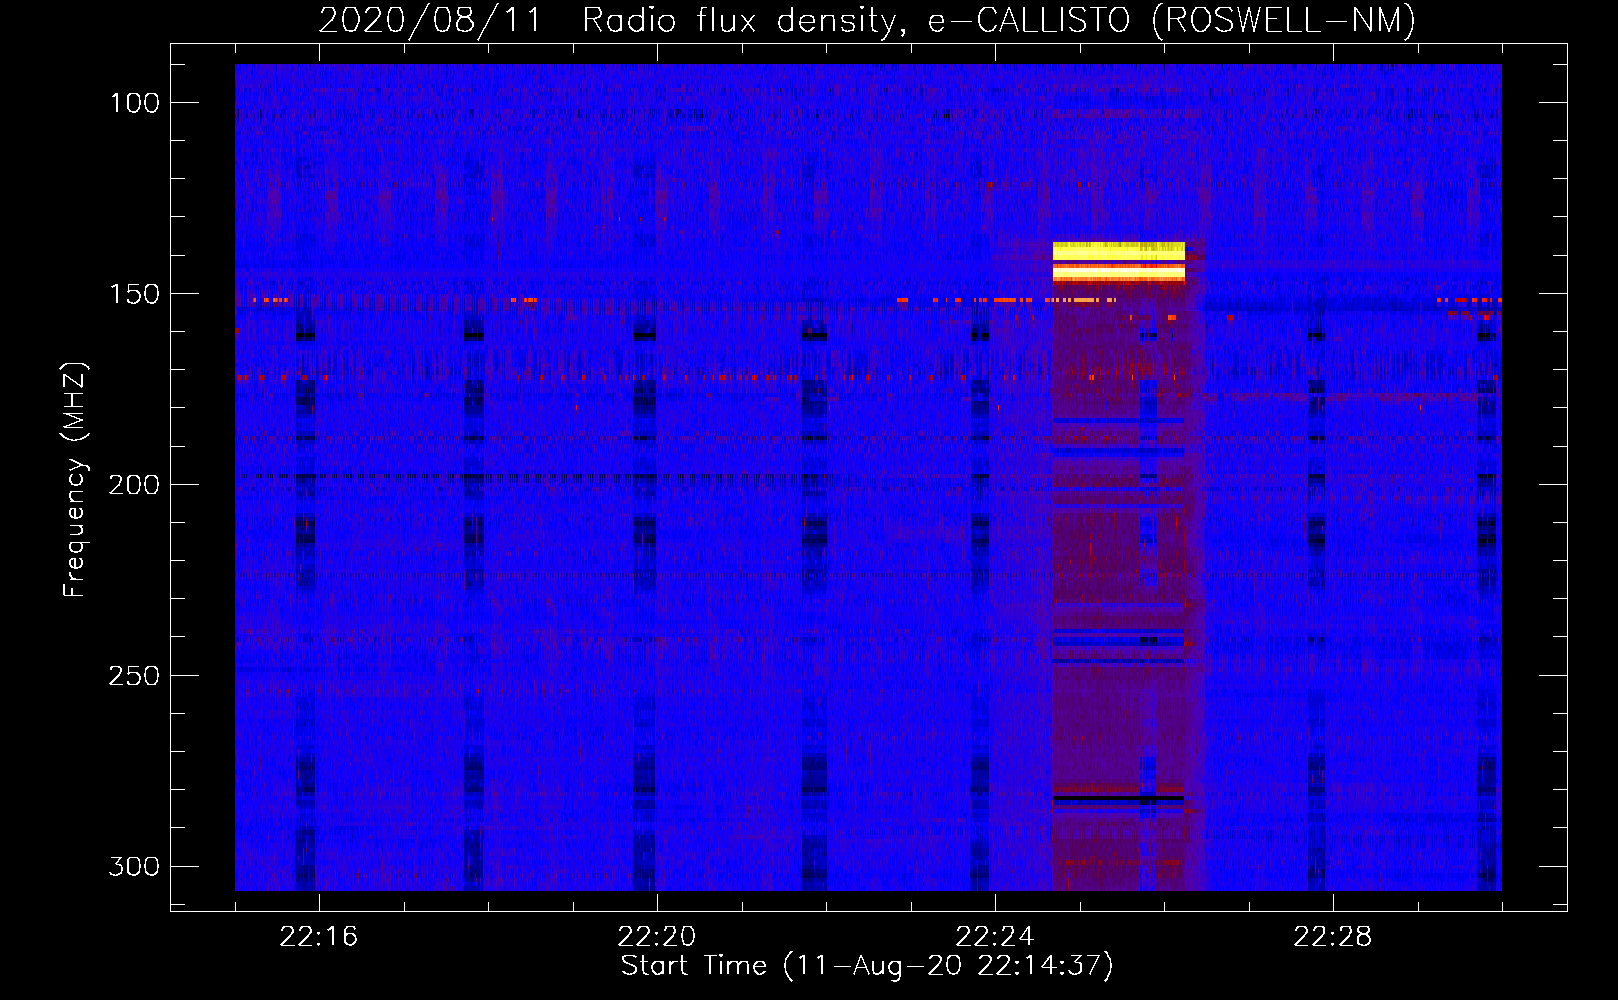Click the '22:16' time tick label
Viewport: 1618px width, 1000px height.
pyautogui.click(x=319, y=937)
